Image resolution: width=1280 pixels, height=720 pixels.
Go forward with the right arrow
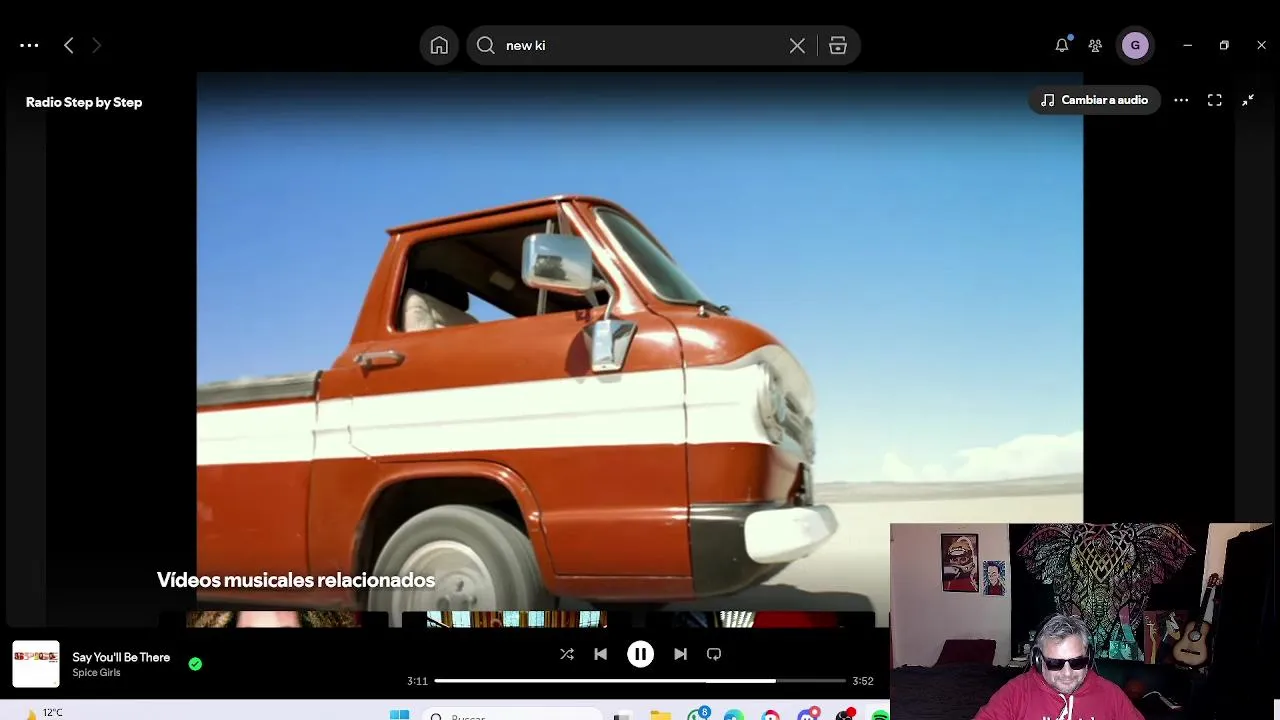[x=97, y=45]
